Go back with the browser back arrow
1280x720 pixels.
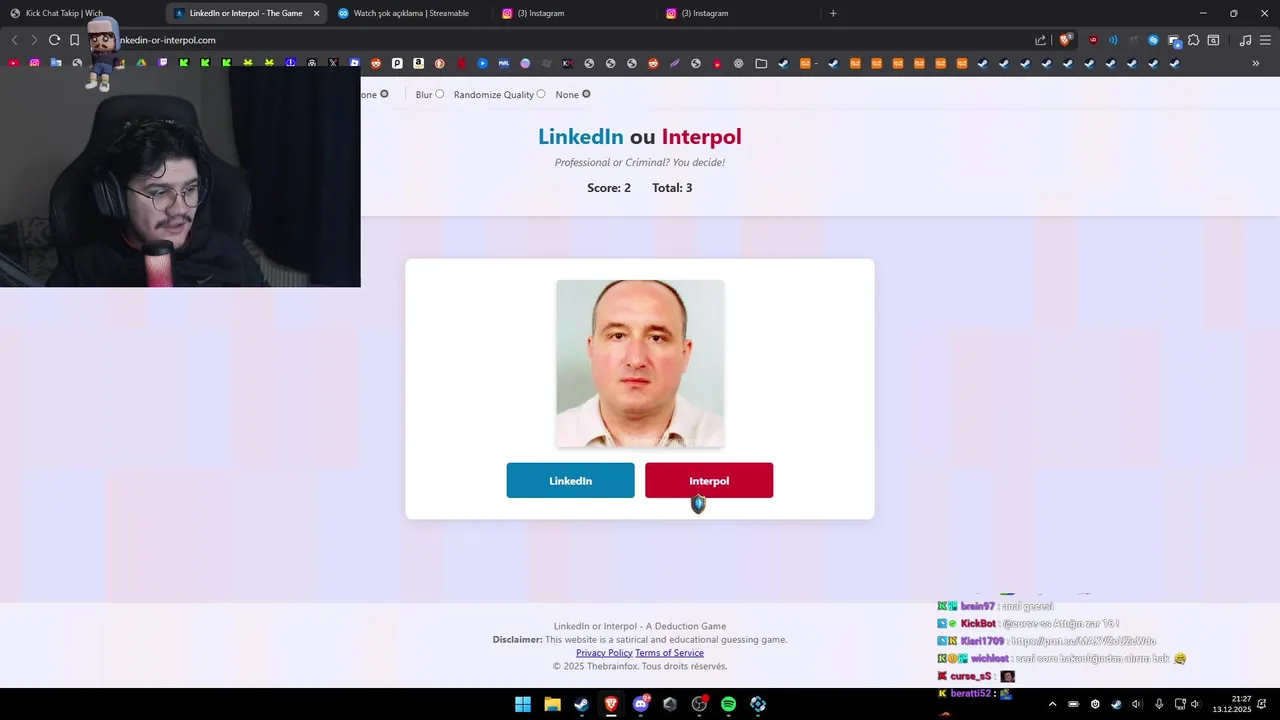point(14,40)
